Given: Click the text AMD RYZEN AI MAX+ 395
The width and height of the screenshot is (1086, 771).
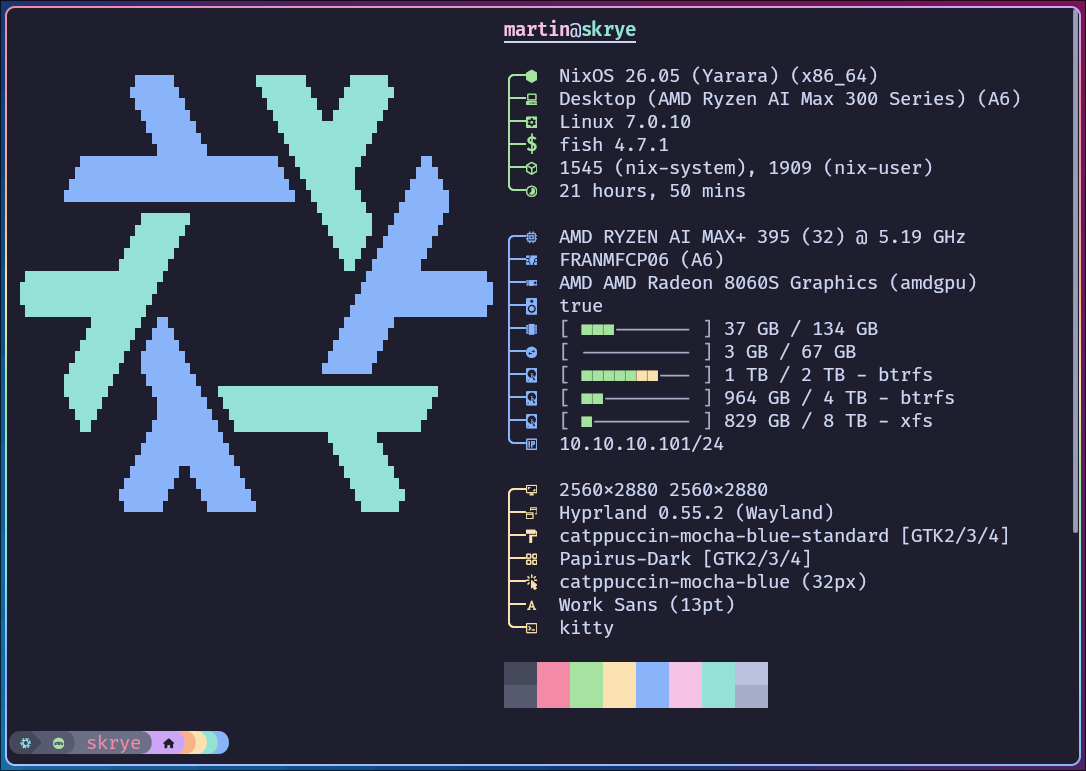Looking at the screenshot, I should 675,237.
